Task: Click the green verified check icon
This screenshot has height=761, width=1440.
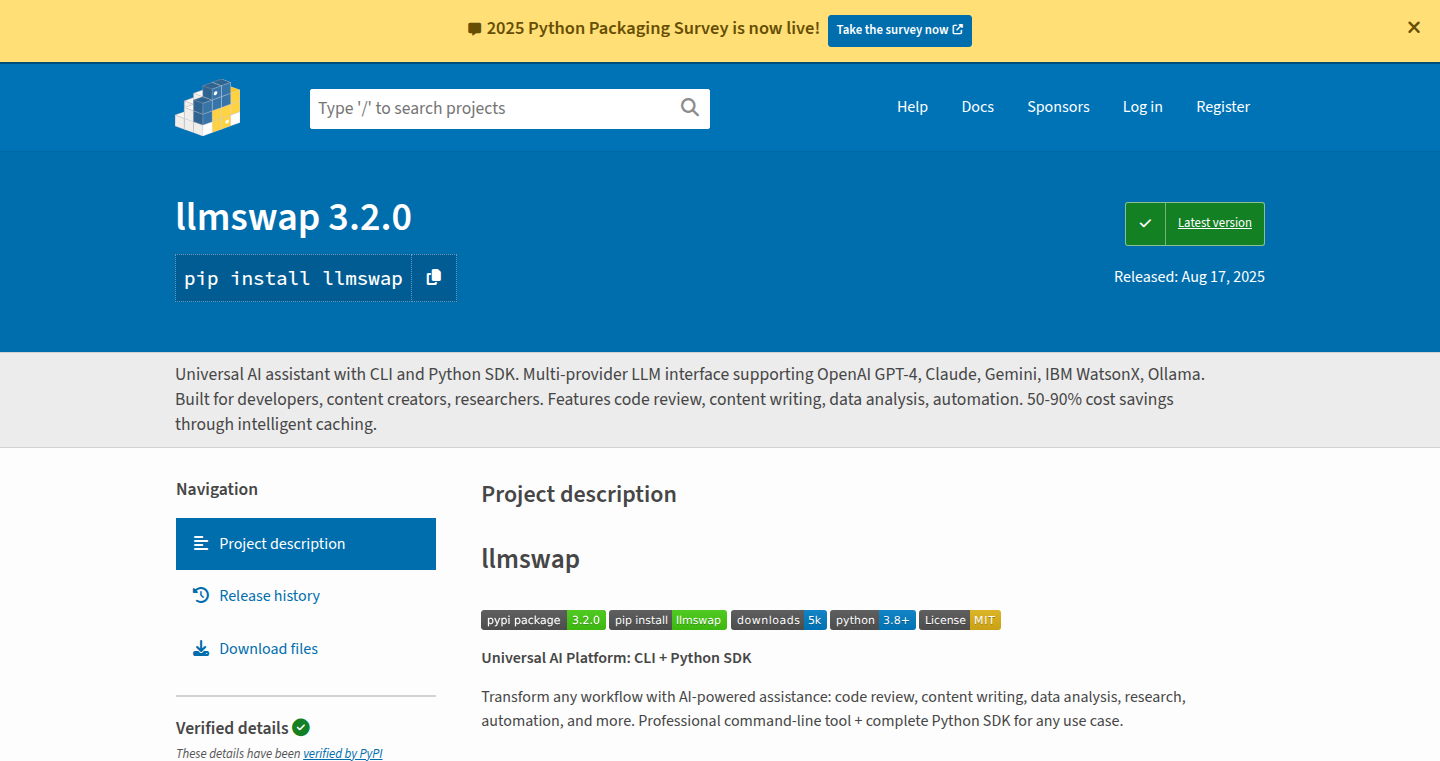Action: point(301,727)
